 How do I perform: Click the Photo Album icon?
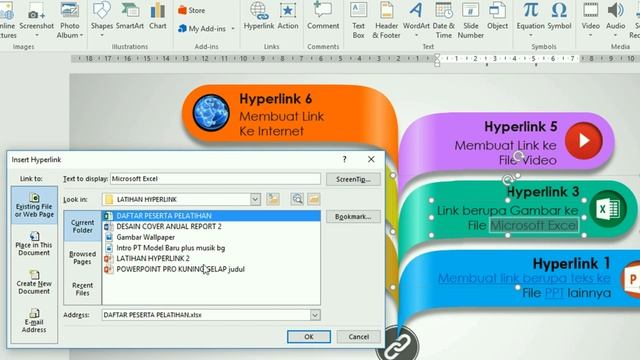pos(70,10)
